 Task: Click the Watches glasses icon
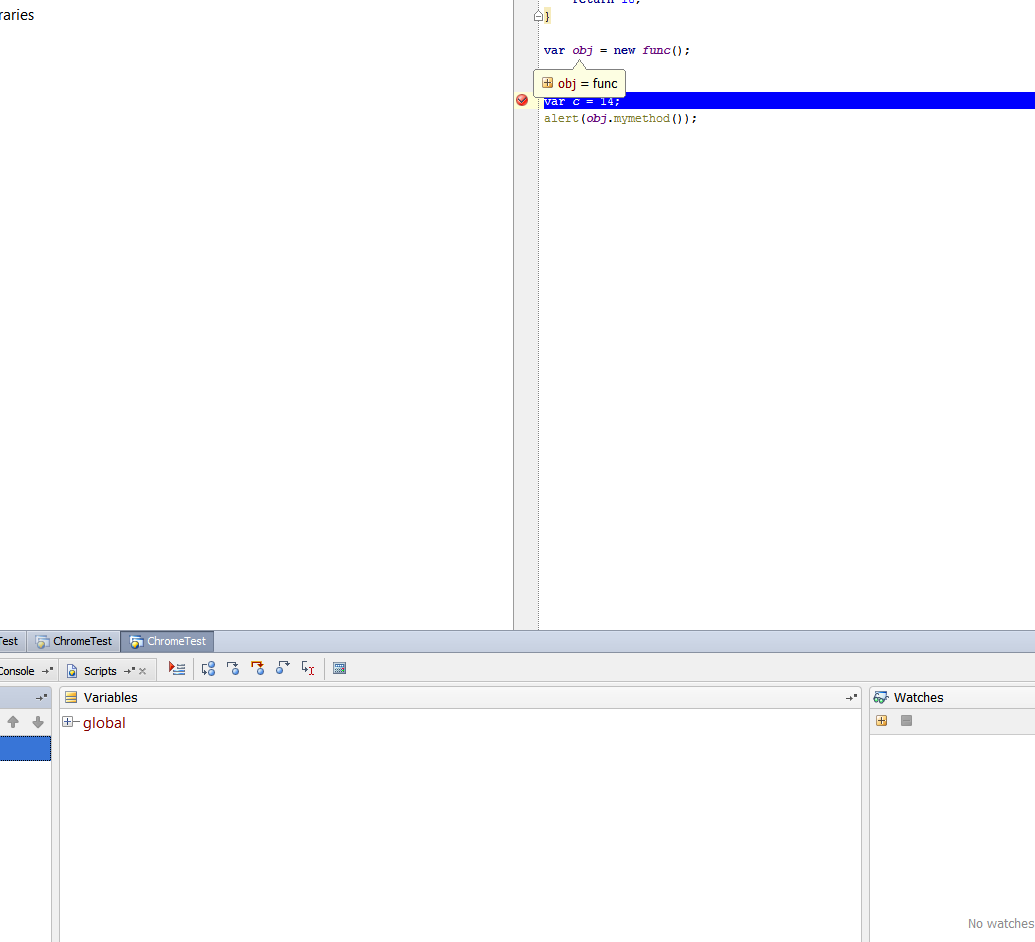881,697
